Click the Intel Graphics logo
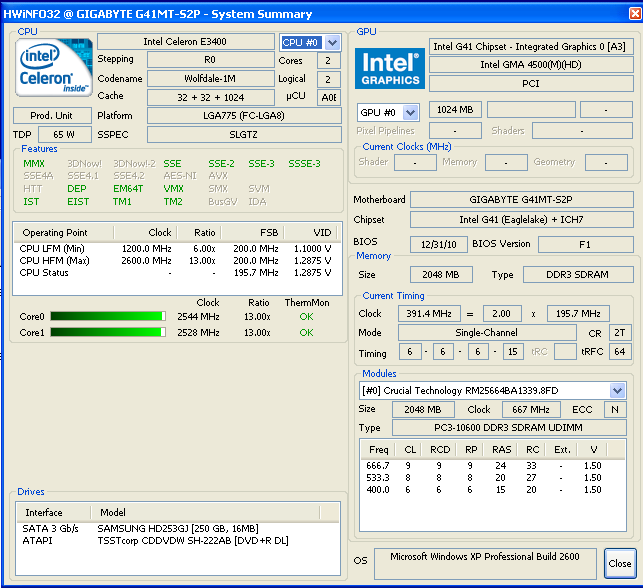643x588 pixels. coord(390,68)
